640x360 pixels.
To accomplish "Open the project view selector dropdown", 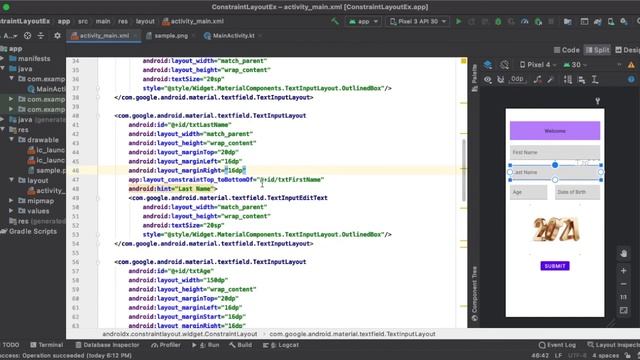I will point(10,36).
